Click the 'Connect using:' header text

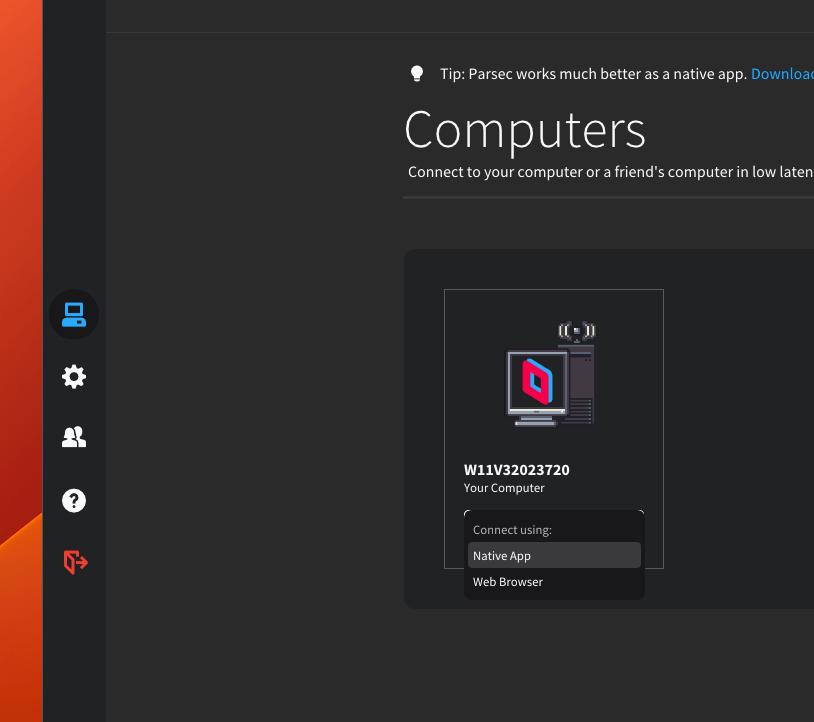point(512,530)
